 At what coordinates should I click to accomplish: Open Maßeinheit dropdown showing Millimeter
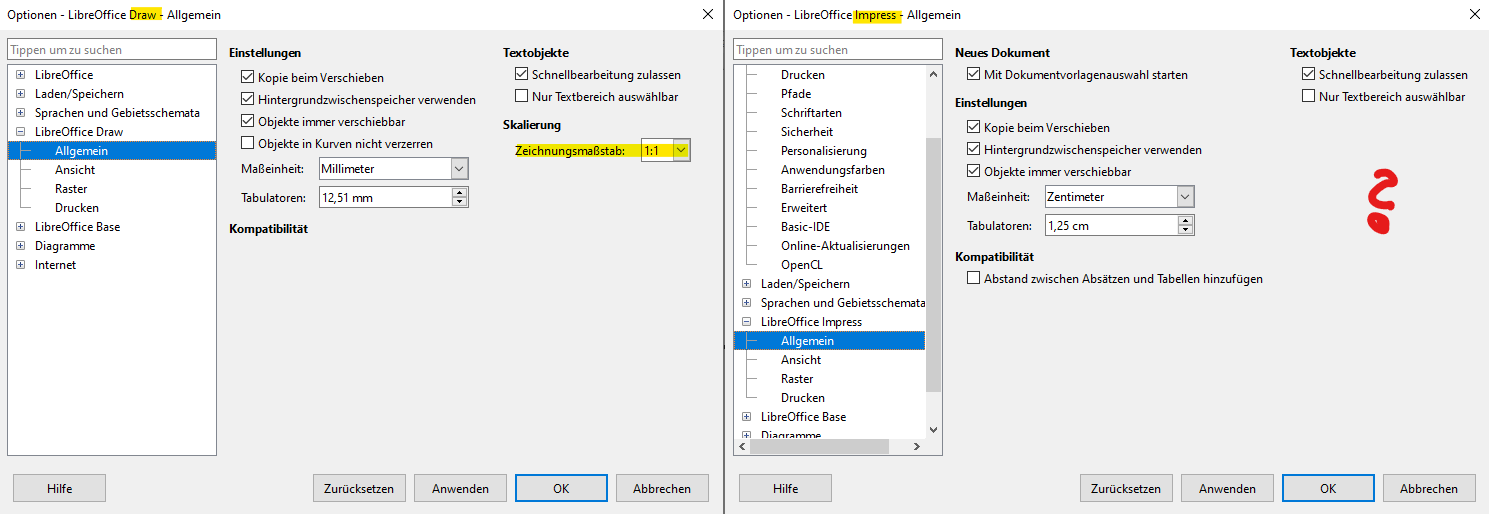394,169
